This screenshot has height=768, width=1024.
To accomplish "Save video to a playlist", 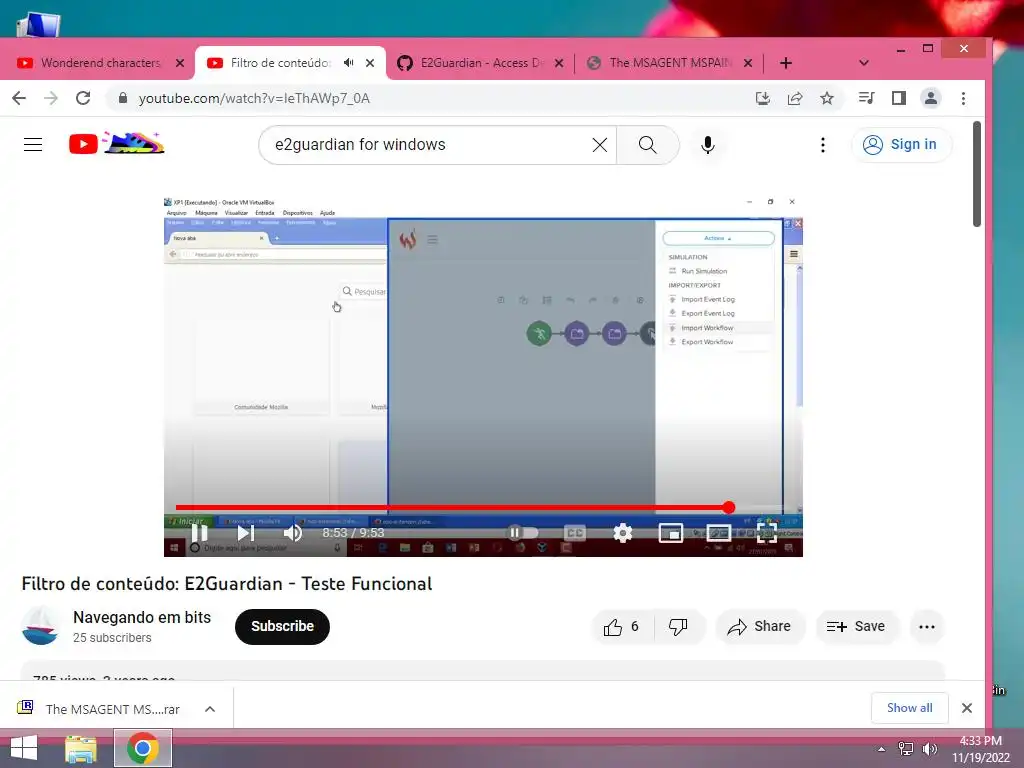I will [x=856, y=627].
